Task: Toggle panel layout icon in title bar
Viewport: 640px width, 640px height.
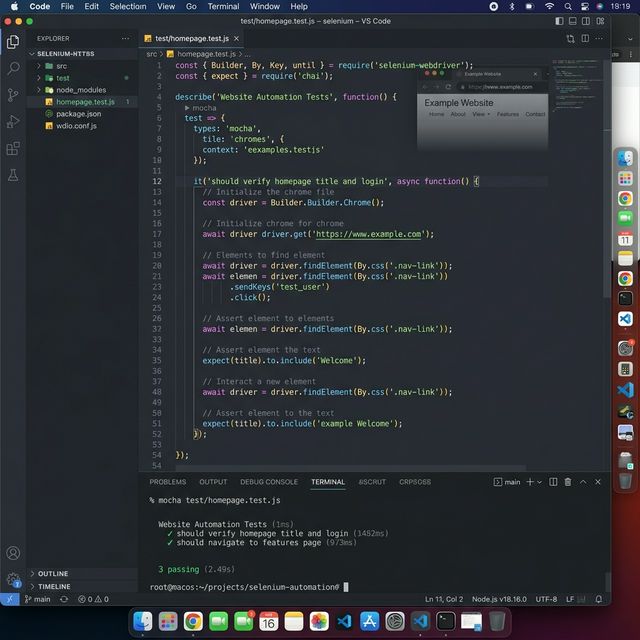Action: click(573, 21)
